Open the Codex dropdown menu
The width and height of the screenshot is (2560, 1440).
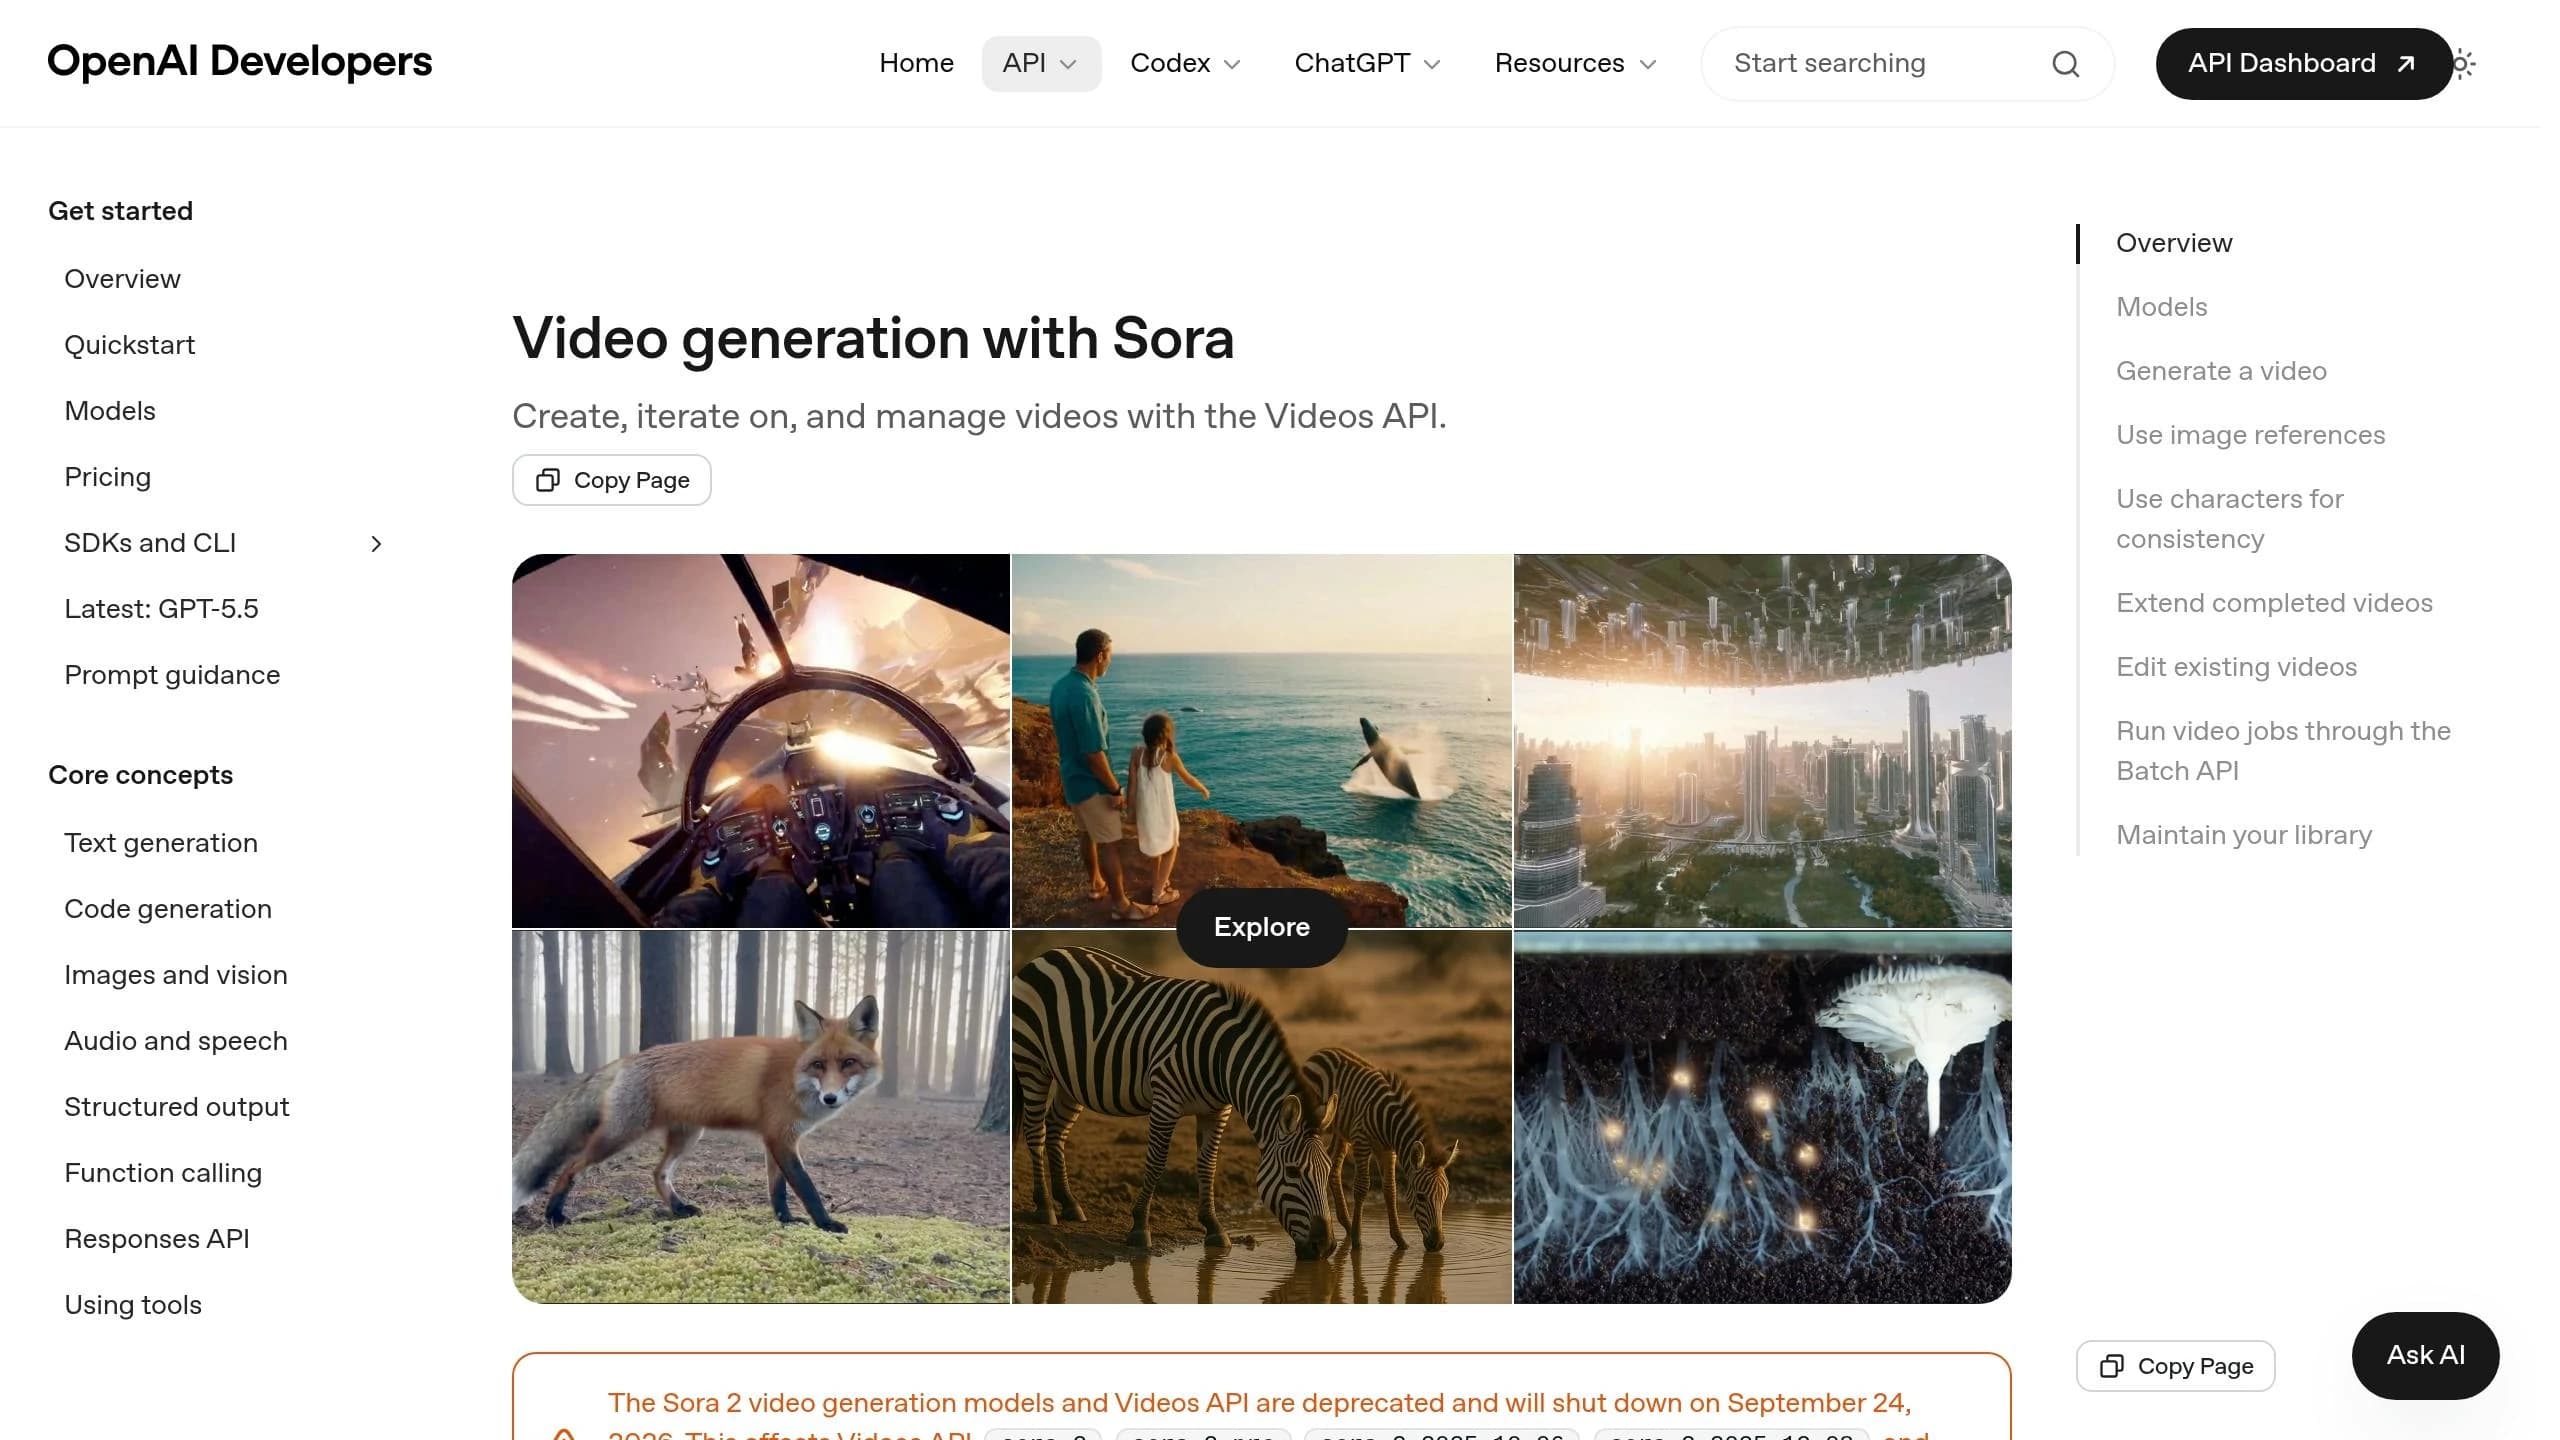[1185, 64]
